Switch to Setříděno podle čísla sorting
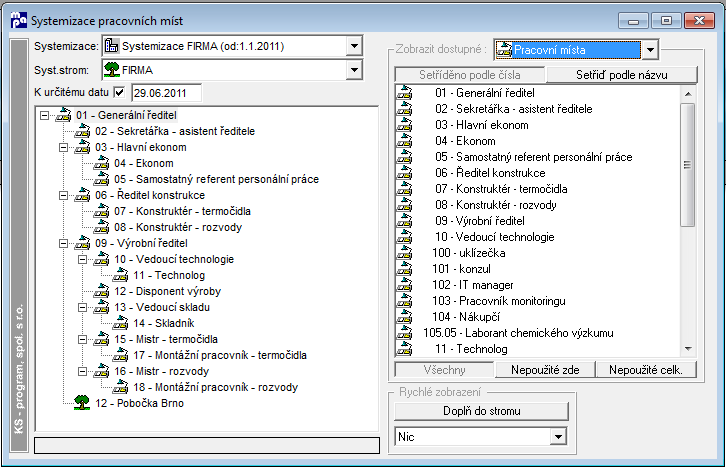The width and height of the screenshot is (726, 468). coord(469,75)
